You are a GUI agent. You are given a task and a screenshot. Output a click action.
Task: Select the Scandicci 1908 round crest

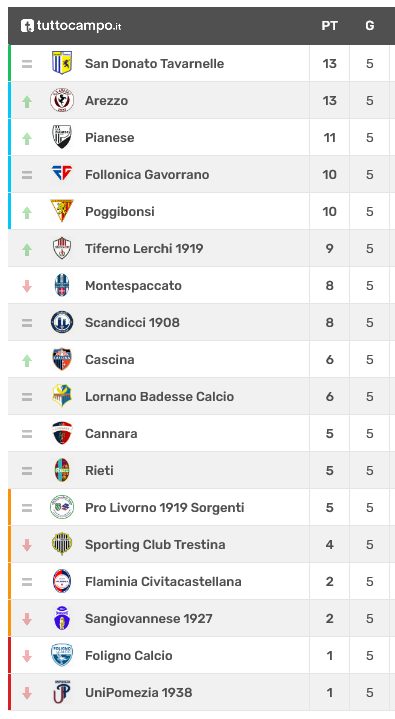click(62, 322)
